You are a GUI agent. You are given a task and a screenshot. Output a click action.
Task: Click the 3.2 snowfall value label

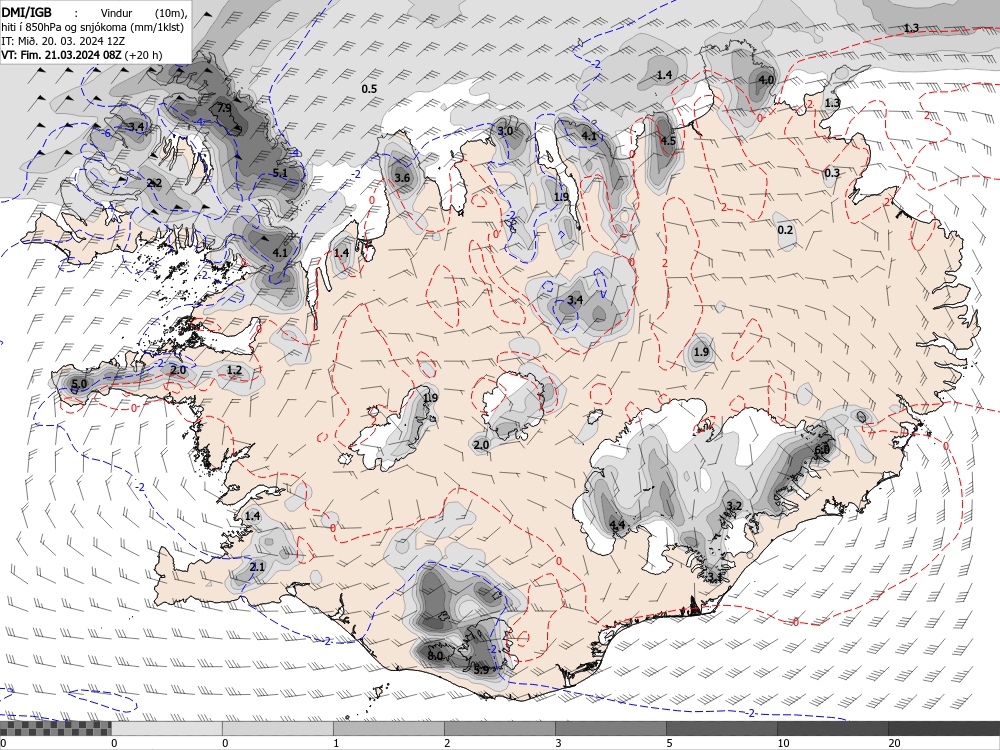tap(734, 506)
